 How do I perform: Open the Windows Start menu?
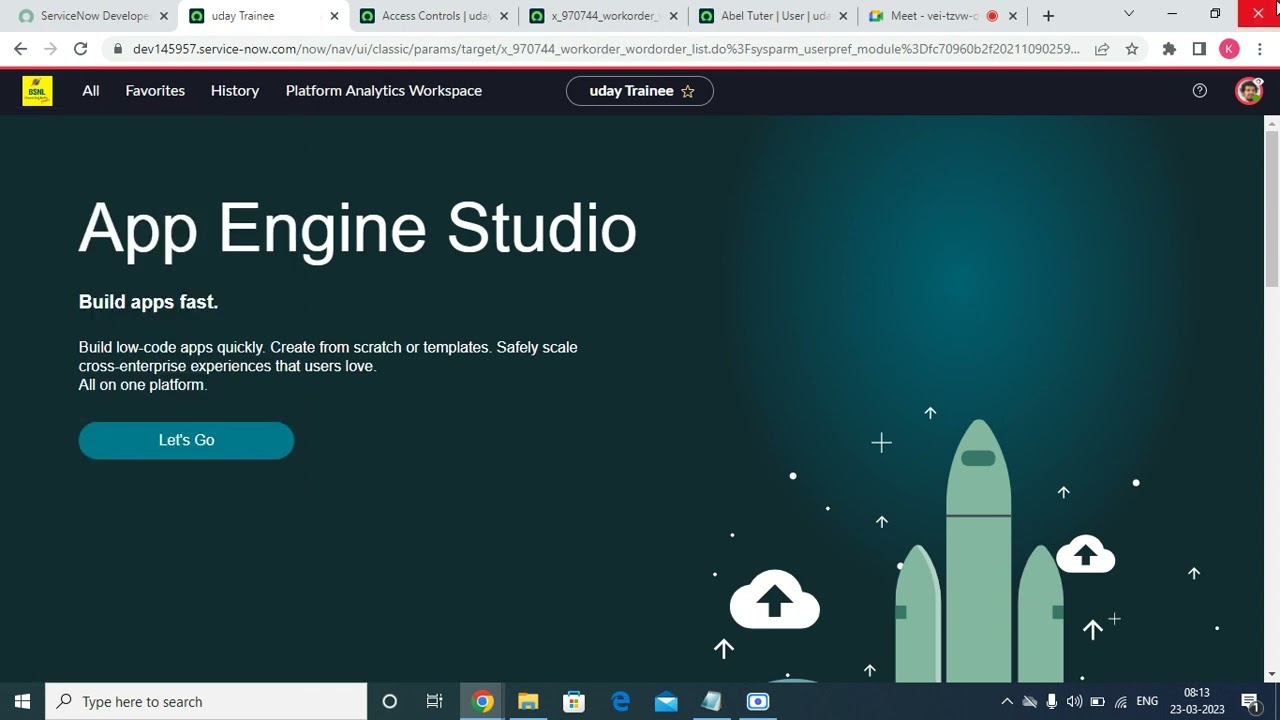click(23, 702)
